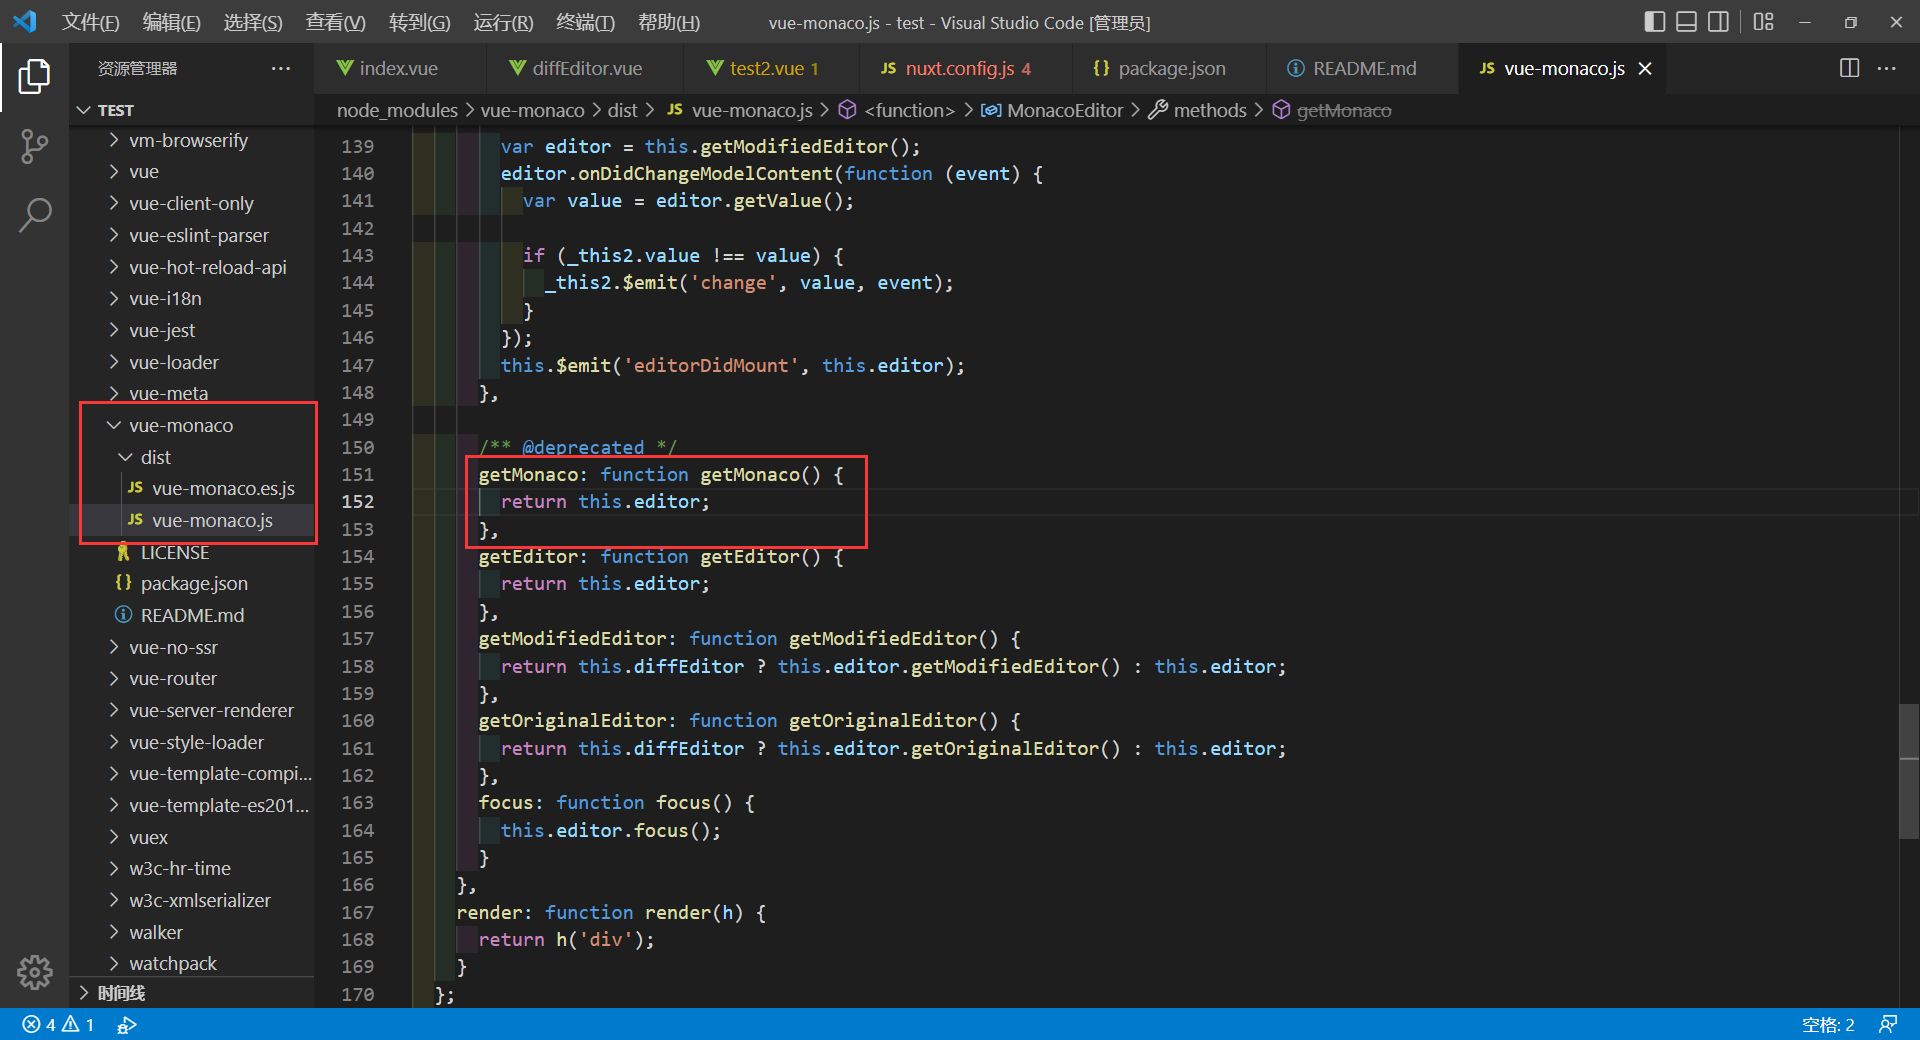This screenshot has width=1920, height=1040.
Task: Click braces icon of package.json in tree
Action: (123, 583)
